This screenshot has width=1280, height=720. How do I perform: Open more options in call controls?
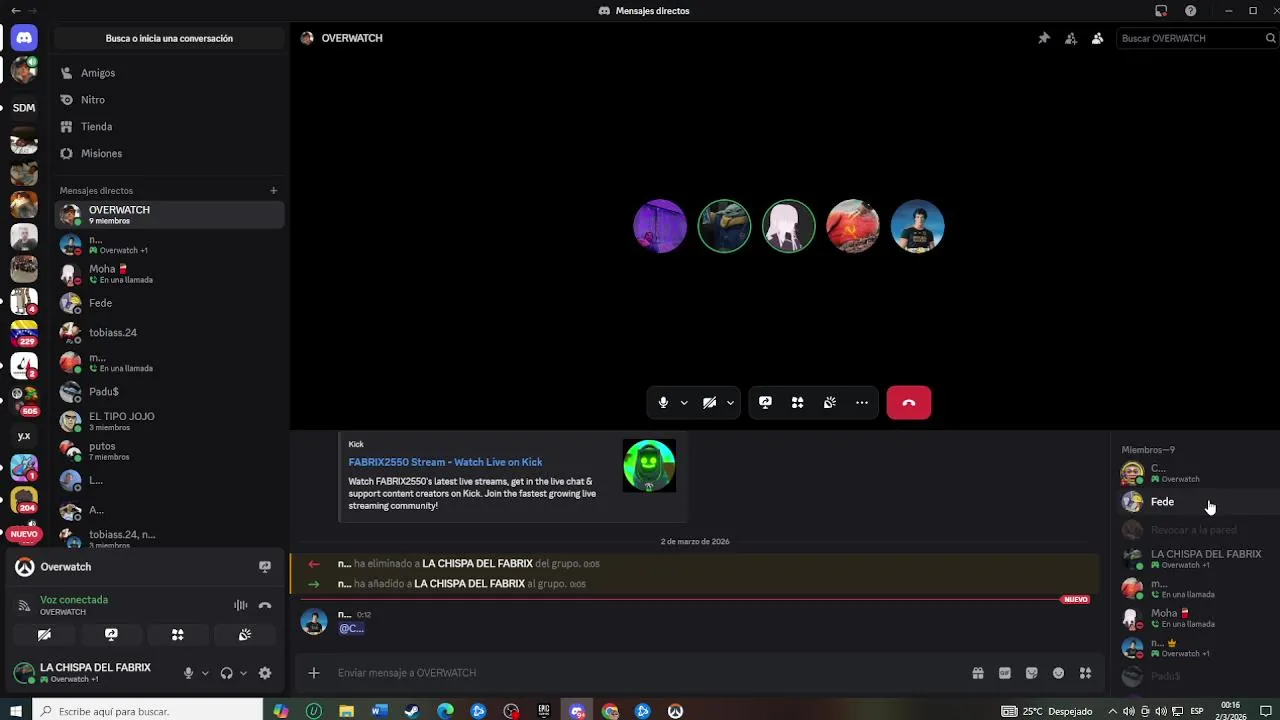click(x=862, y=402)
